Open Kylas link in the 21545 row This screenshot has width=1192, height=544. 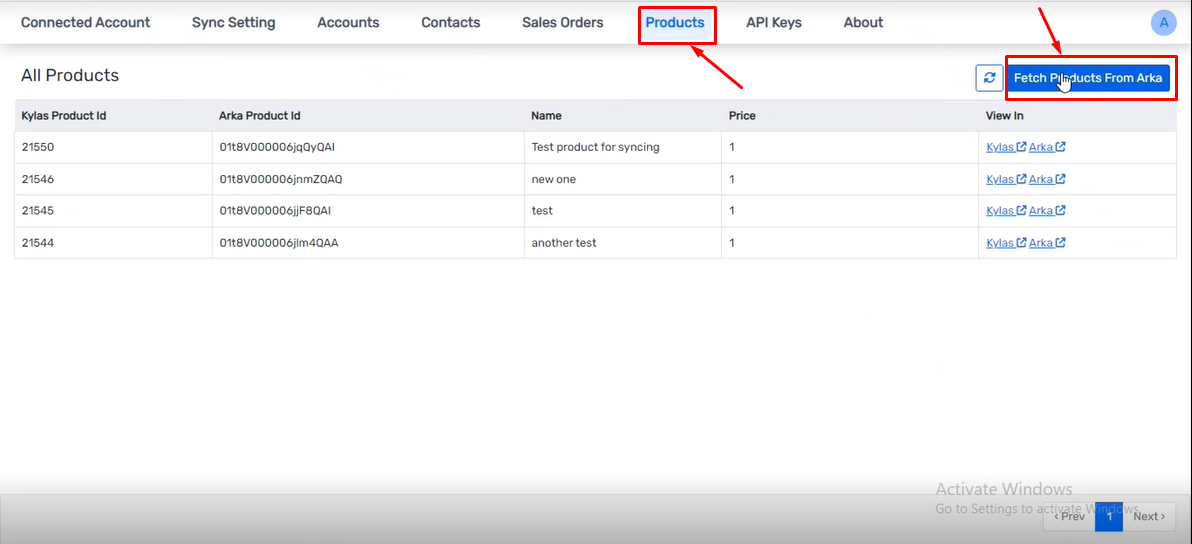1006,210
